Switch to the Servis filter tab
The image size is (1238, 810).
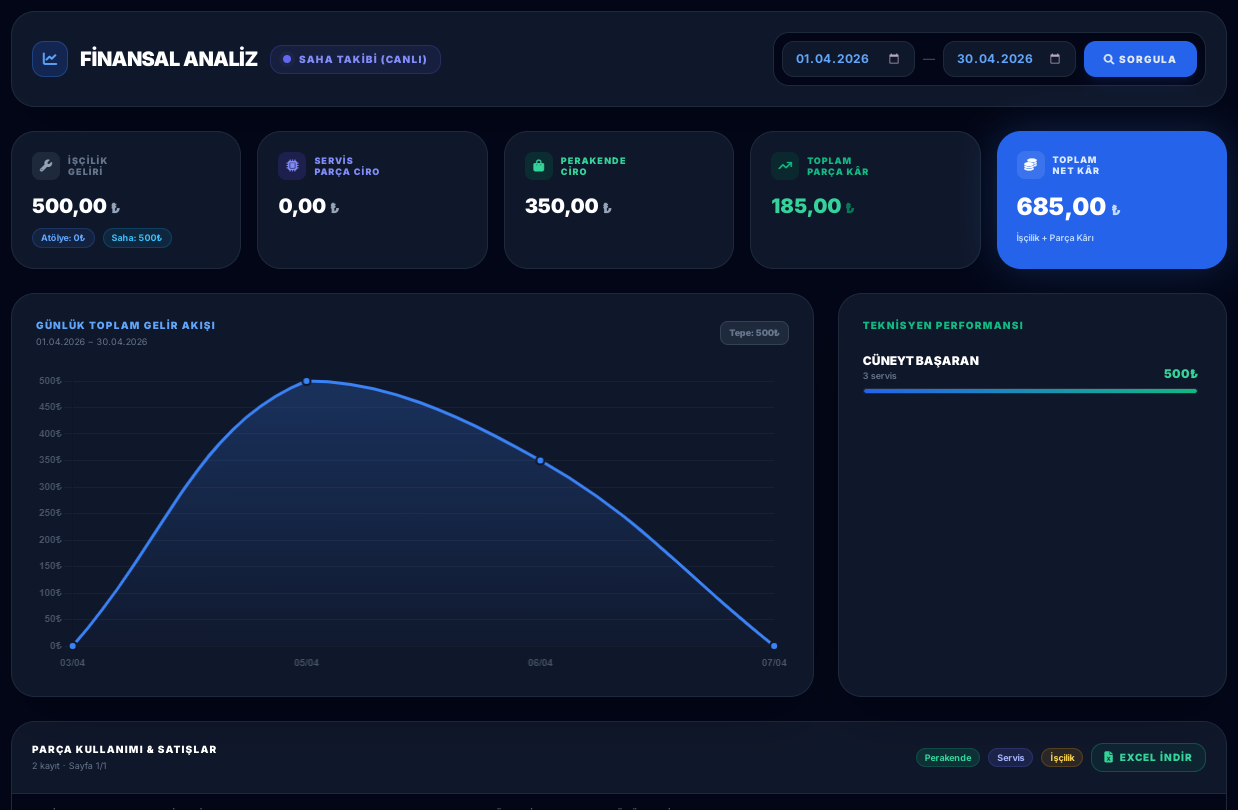[x=1010, y=757]
